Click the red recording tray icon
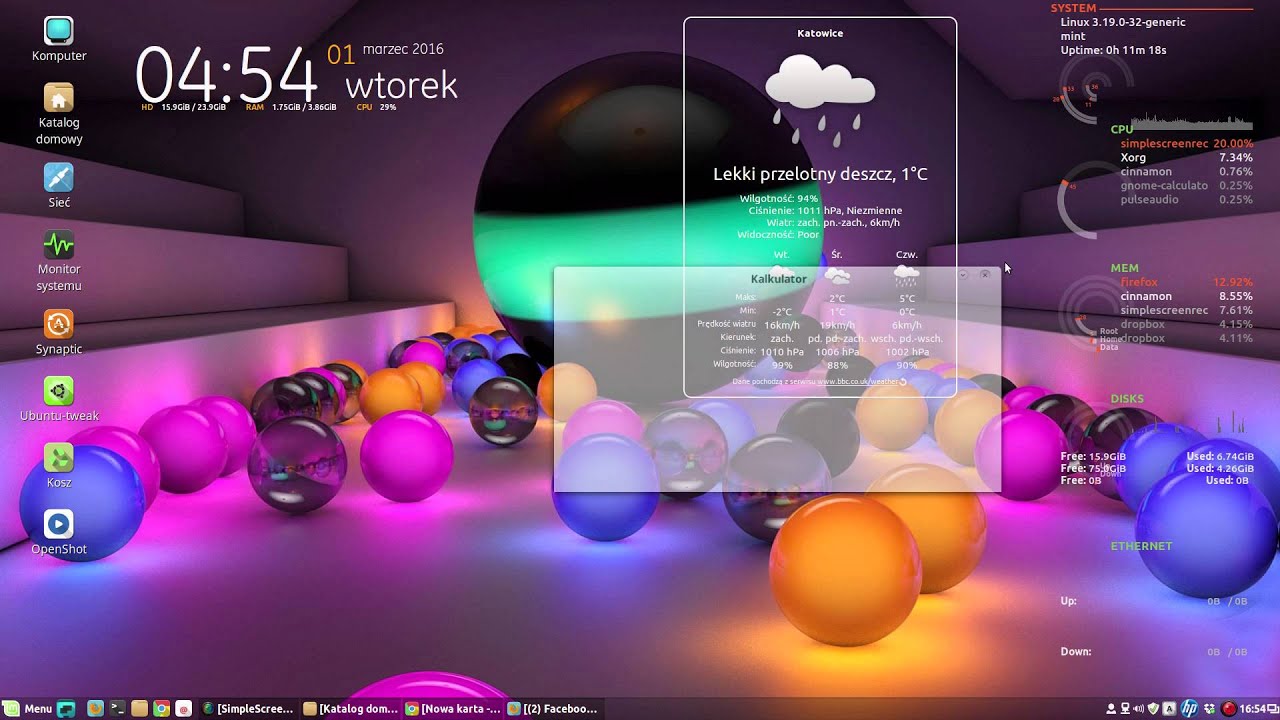The image size is (1280, 720). [1229, 709]
